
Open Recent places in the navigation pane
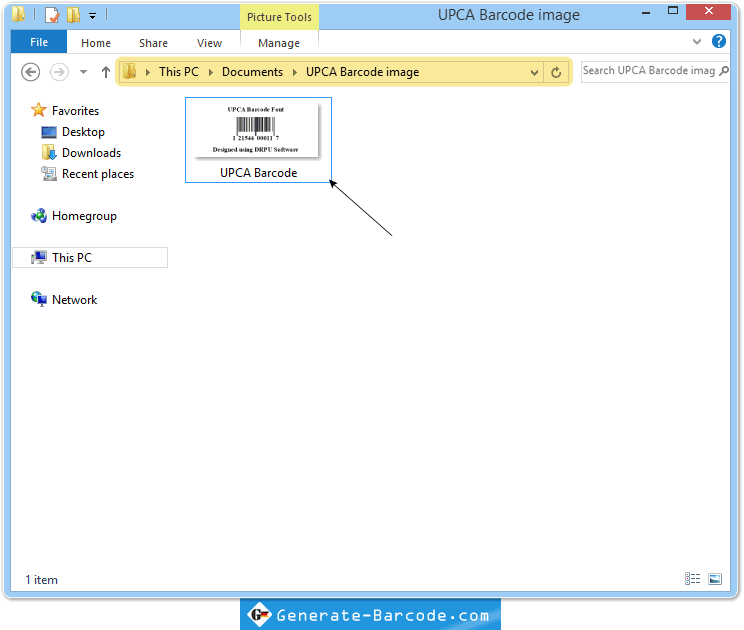coord(98,174)
